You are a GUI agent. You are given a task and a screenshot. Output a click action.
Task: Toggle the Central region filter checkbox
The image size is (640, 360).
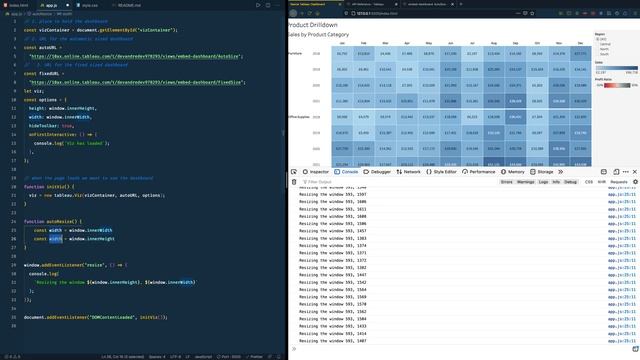click(598, 44)
